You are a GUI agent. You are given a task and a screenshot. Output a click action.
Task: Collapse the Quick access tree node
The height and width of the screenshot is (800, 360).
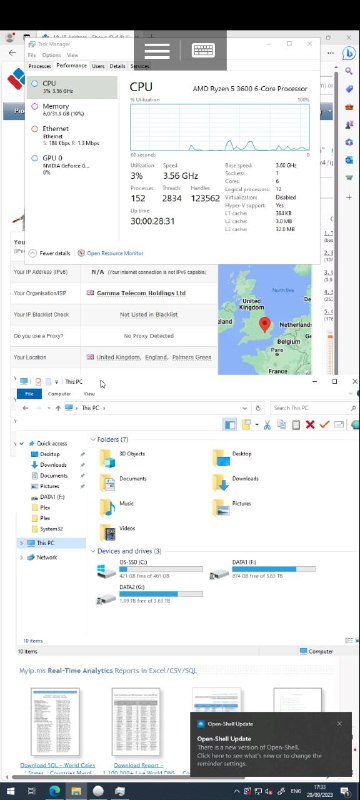[x=21, y=444]
